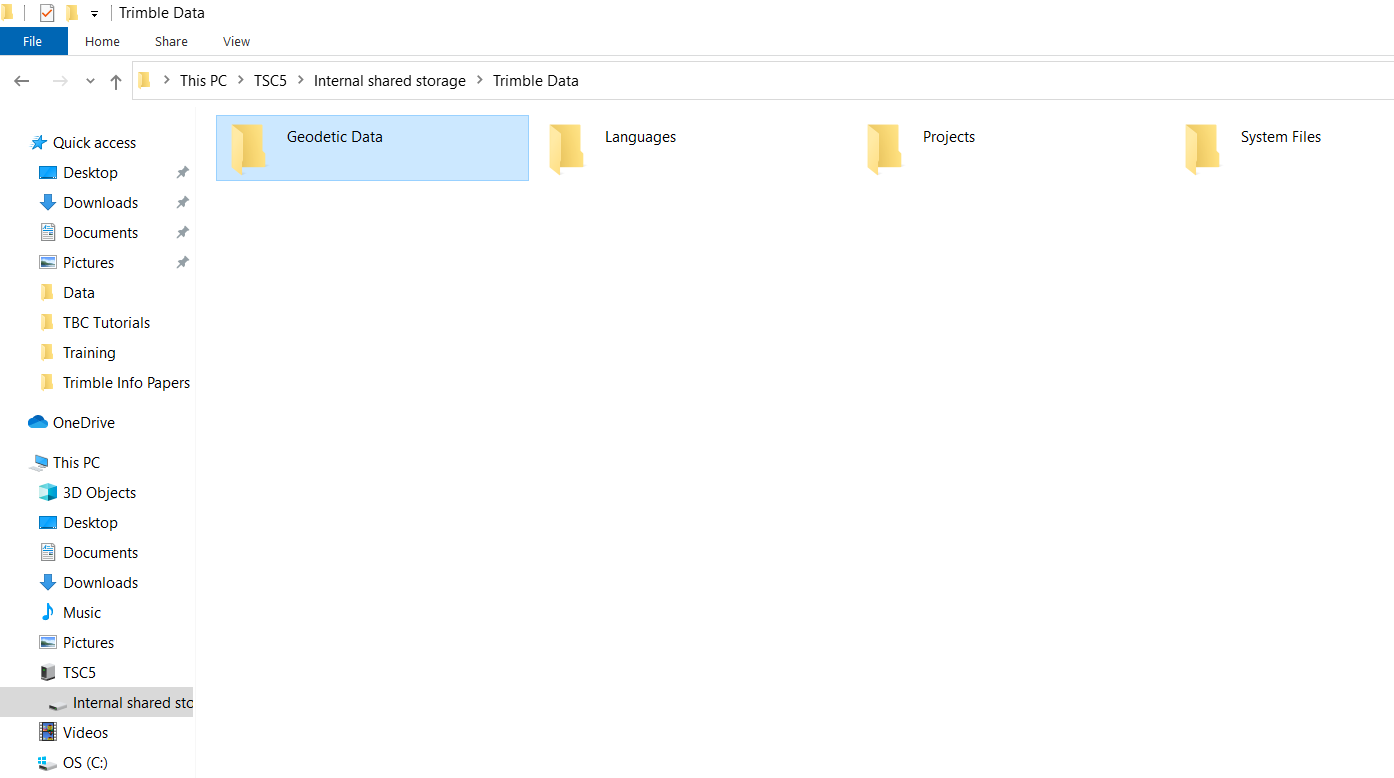1394x778 pixels.
Task: Expand chevron after This PC in address bar
Action: [240, 81]
